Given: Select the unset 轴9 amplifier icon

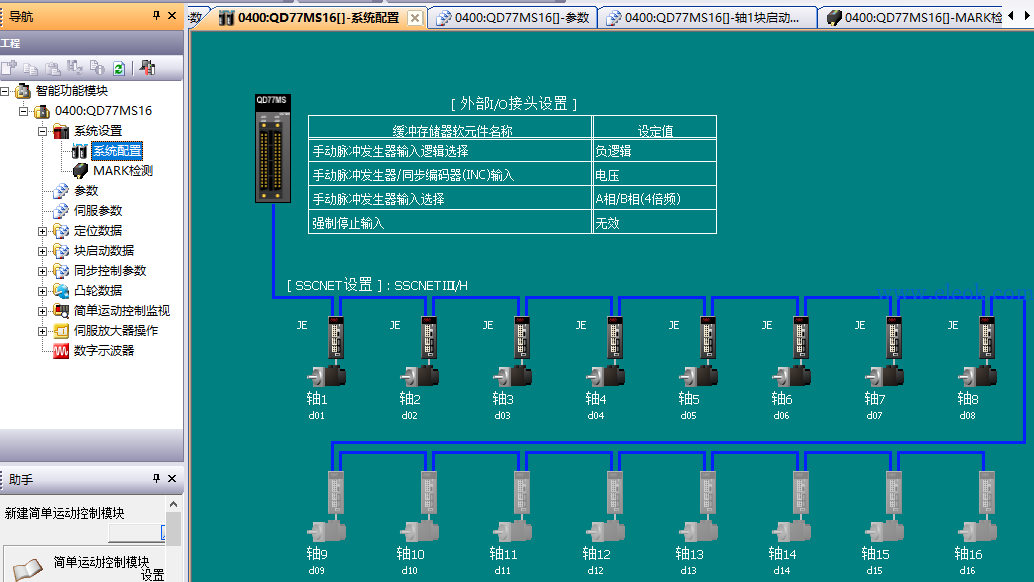Looking at the screenshot, I should click(336, 492).
